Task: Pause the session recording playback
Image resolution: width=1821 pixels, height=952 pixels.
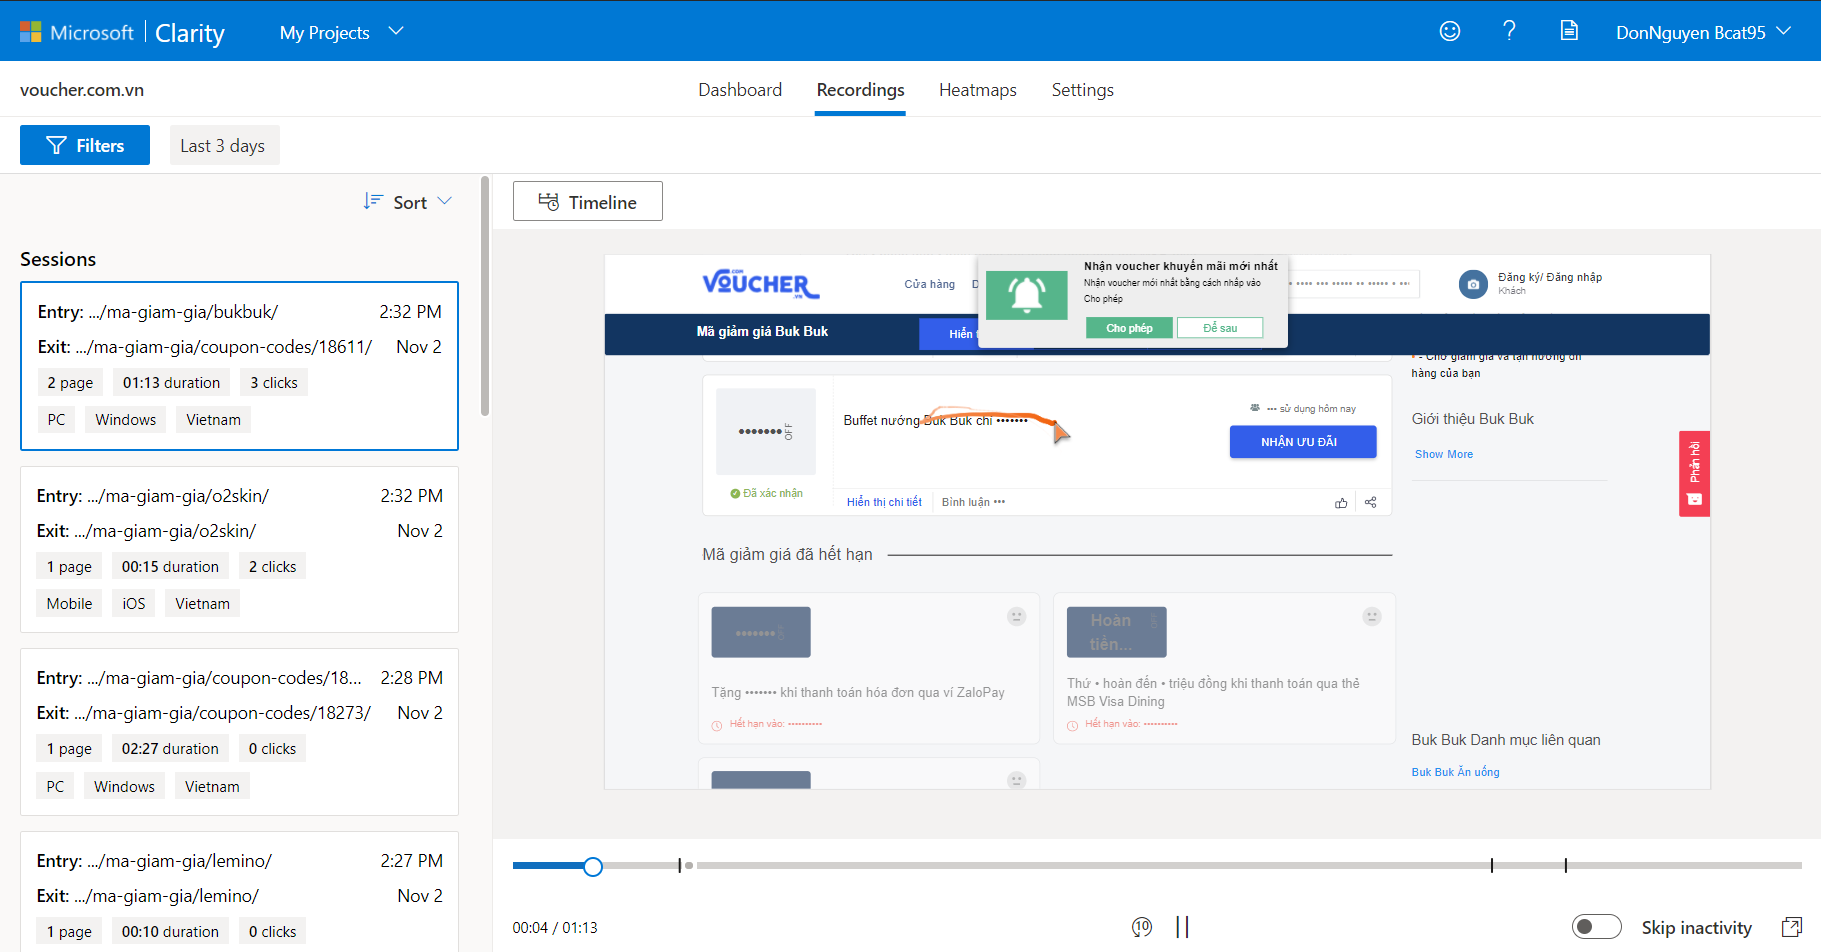Action: [1182, 927]
